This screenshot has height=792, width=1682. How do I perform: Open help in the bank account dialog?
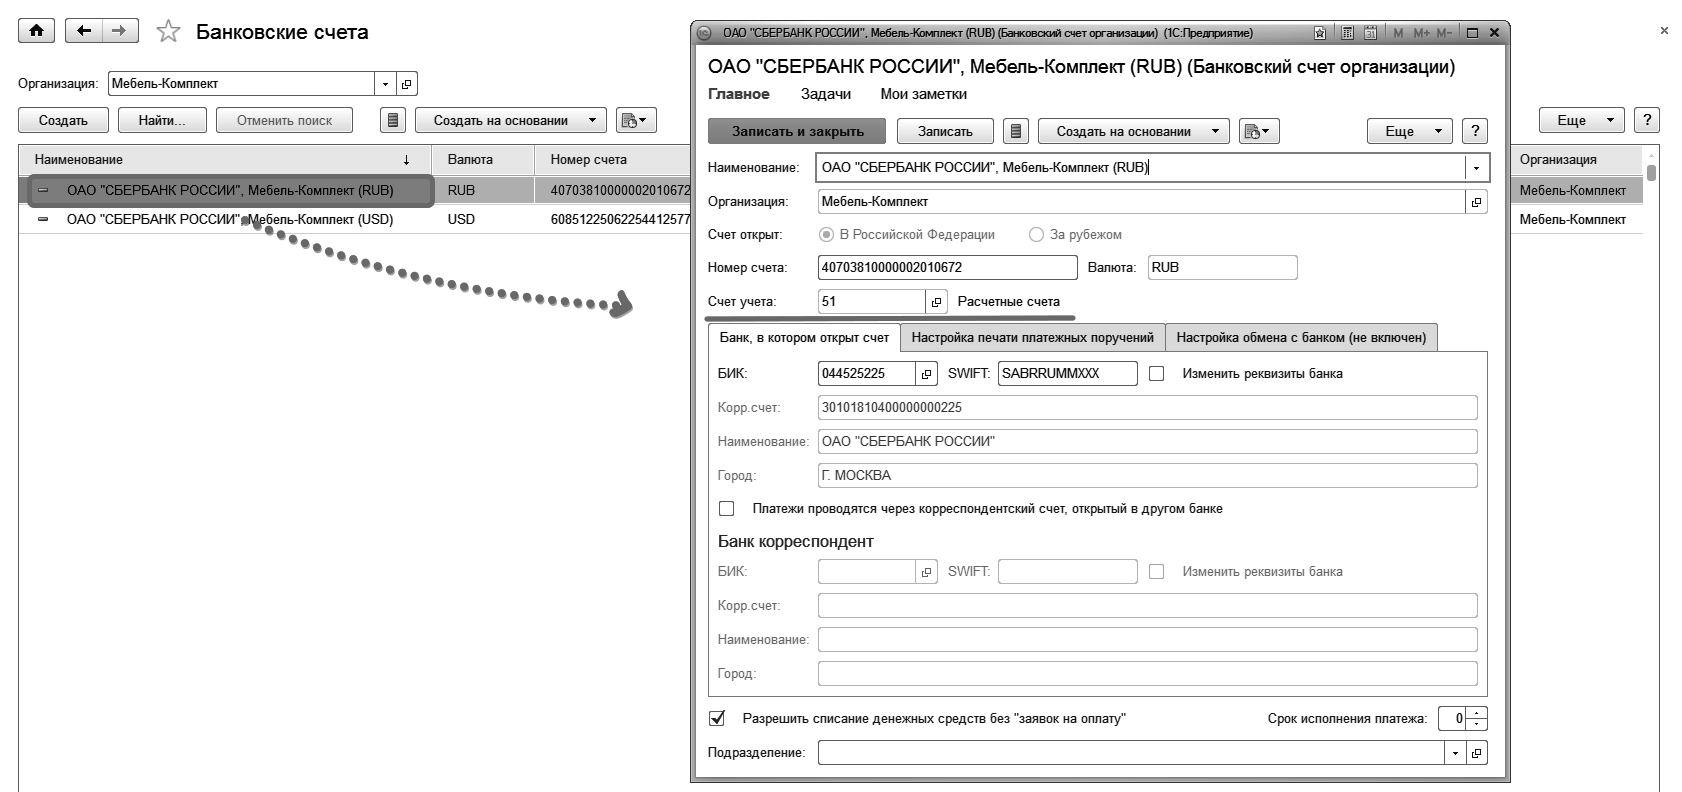point(1474,131)
